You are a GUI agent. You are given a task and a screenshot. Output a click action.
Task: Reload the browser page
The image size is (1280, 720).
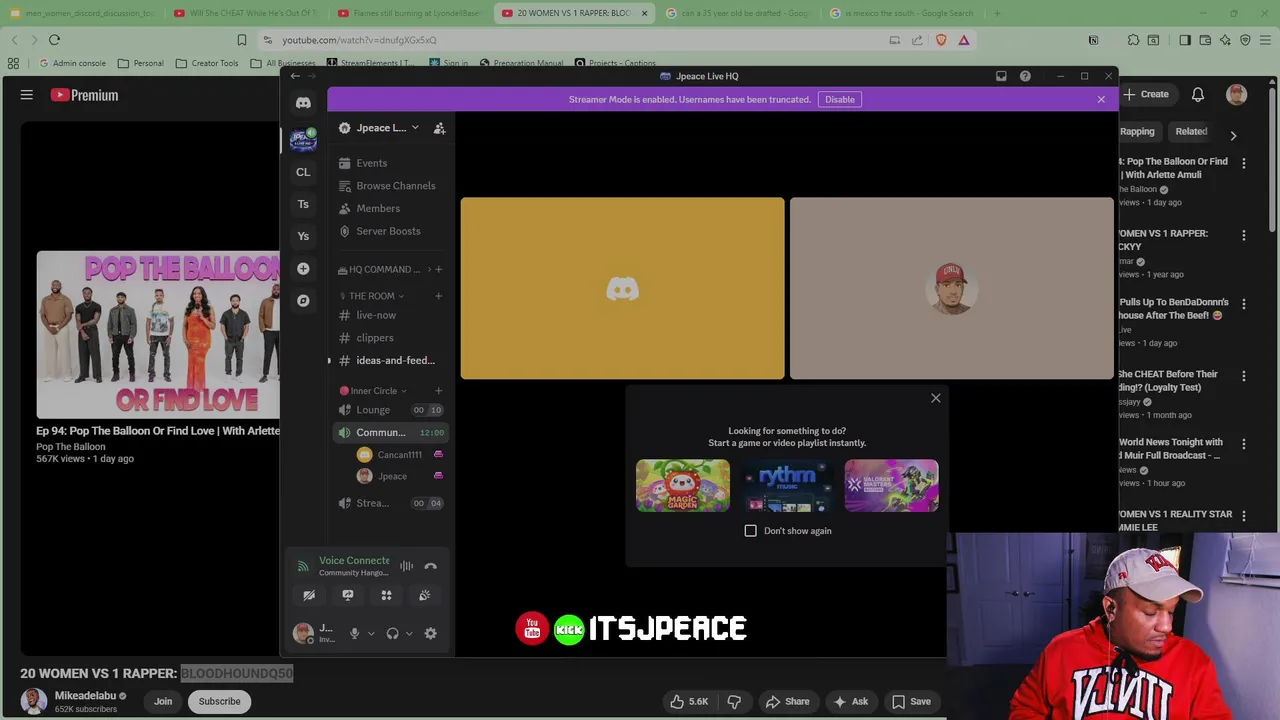[x=54, y=40]
